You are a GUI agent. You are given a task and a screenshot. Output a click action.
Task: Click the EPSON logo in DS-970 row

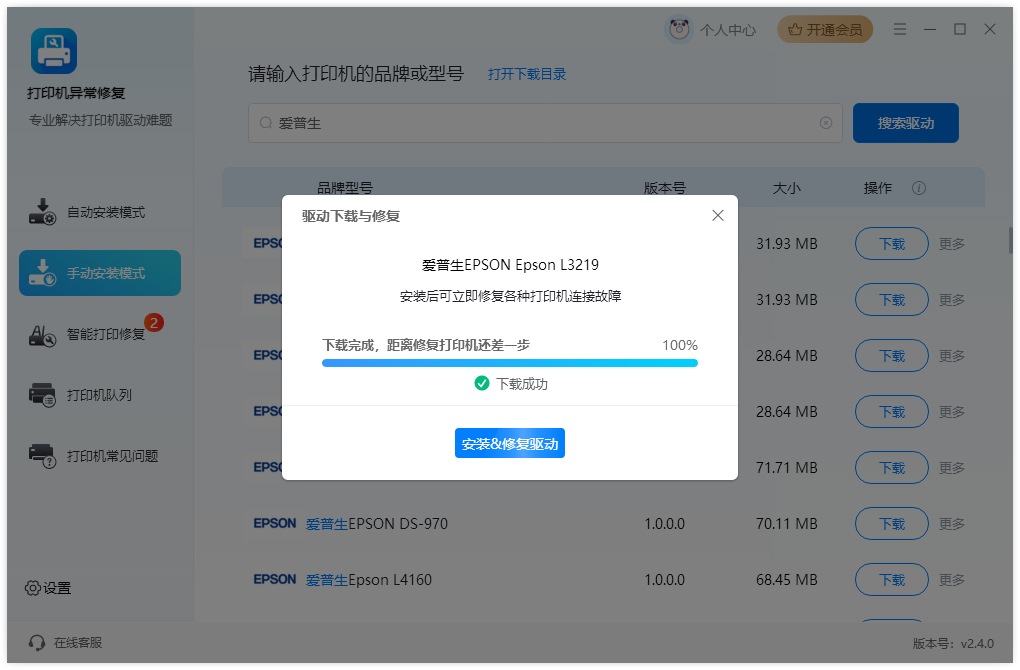tap(275, 523)
